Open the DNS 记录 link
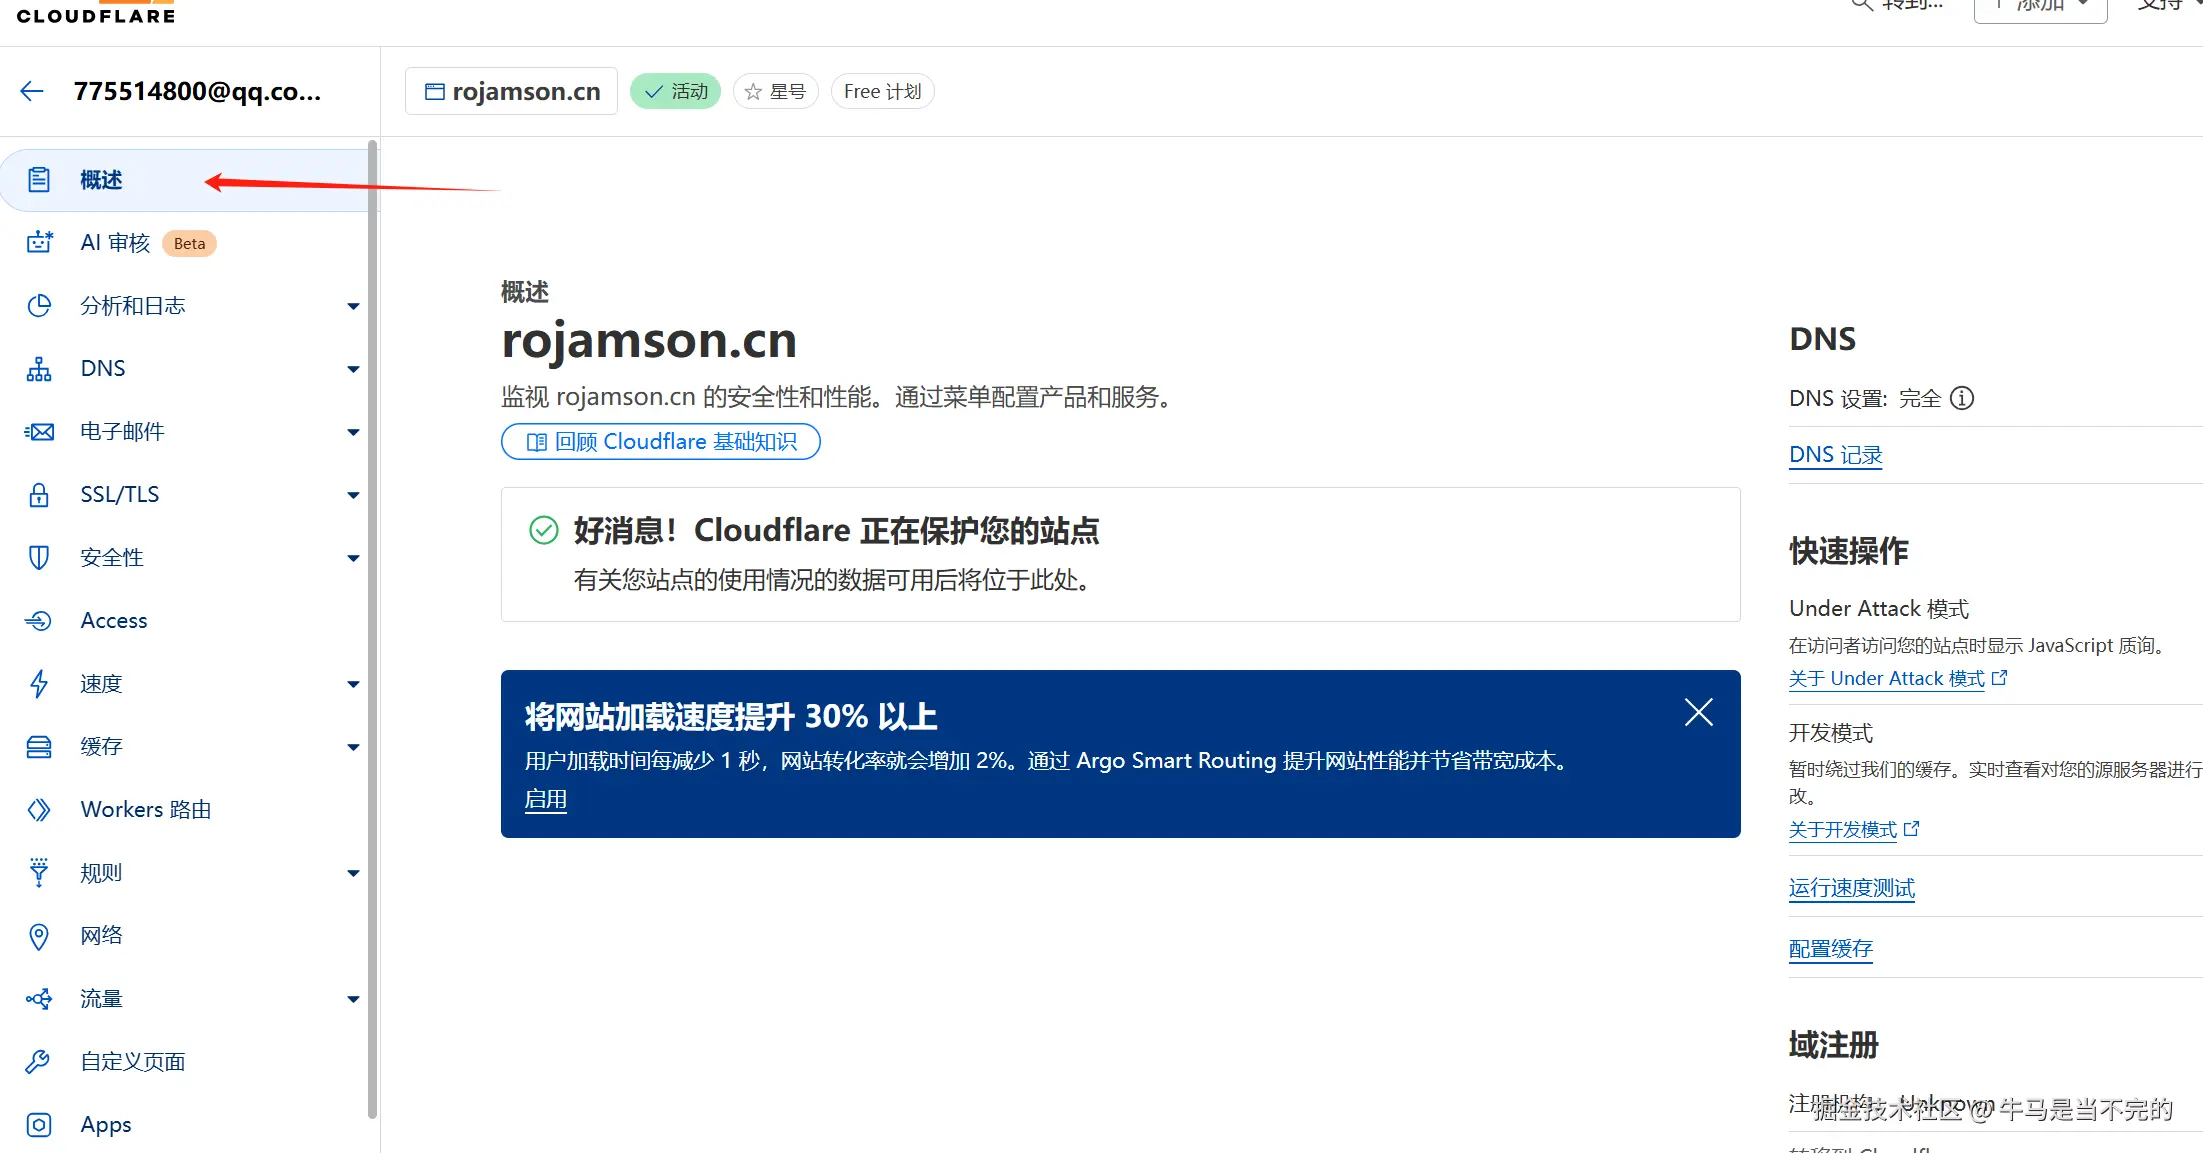Image resolution: width=2203 pixels, height=1153 pixels. [x=1836, y=455]
